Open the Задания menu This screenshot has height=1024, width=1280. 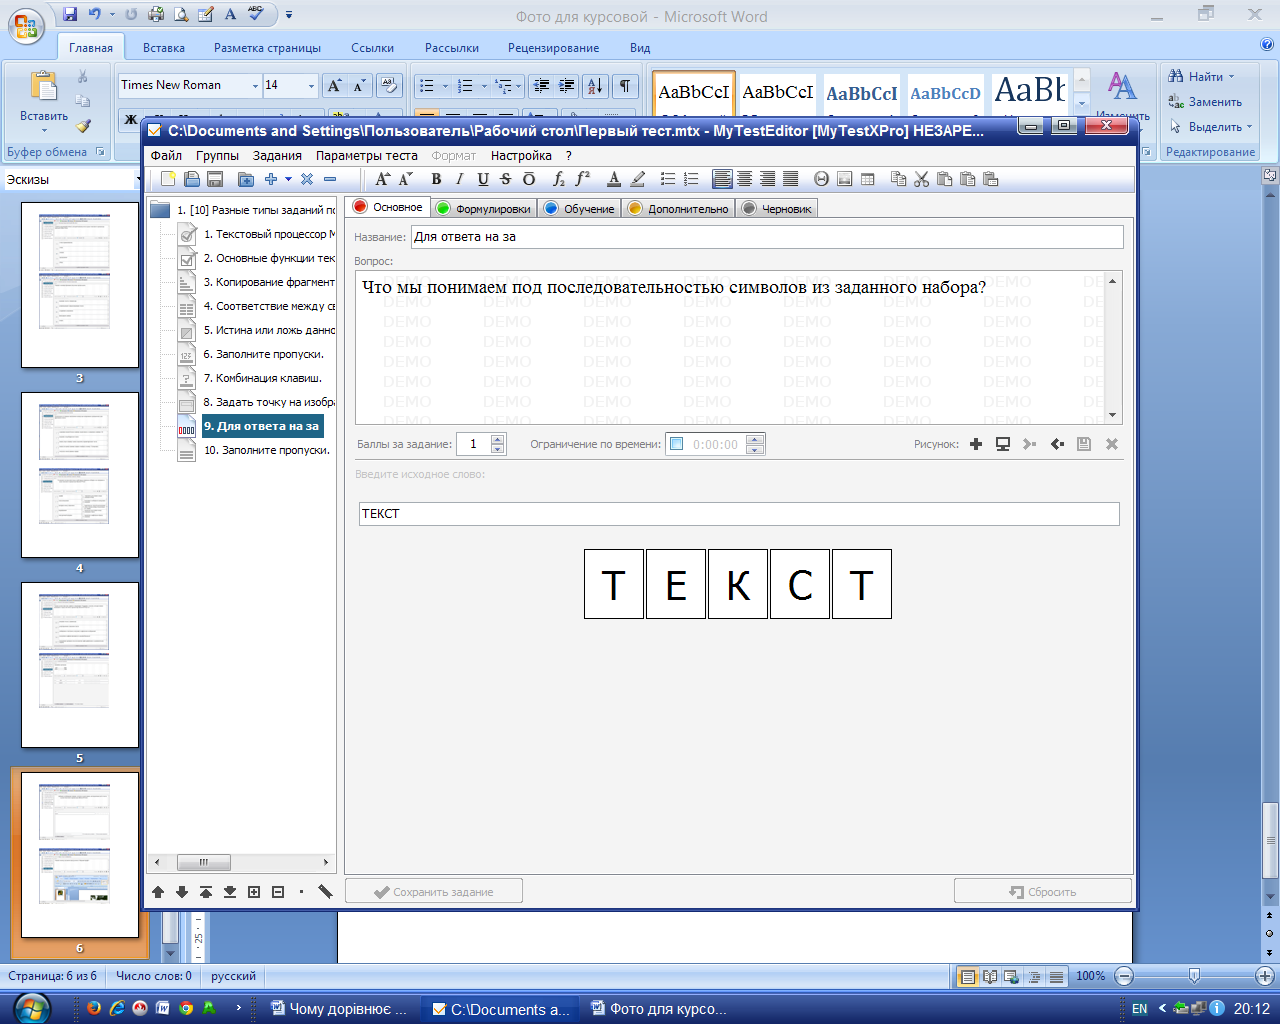[x=277, y=156]
